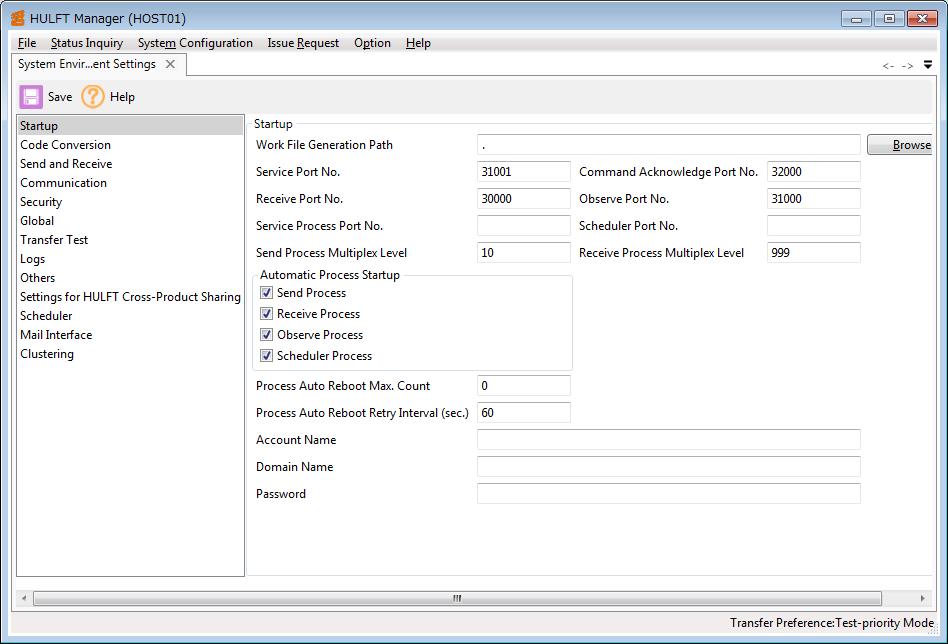This screenshot has width=948, height=644.
Task: Click the Service Port No. field
Action: pos(524,172)
